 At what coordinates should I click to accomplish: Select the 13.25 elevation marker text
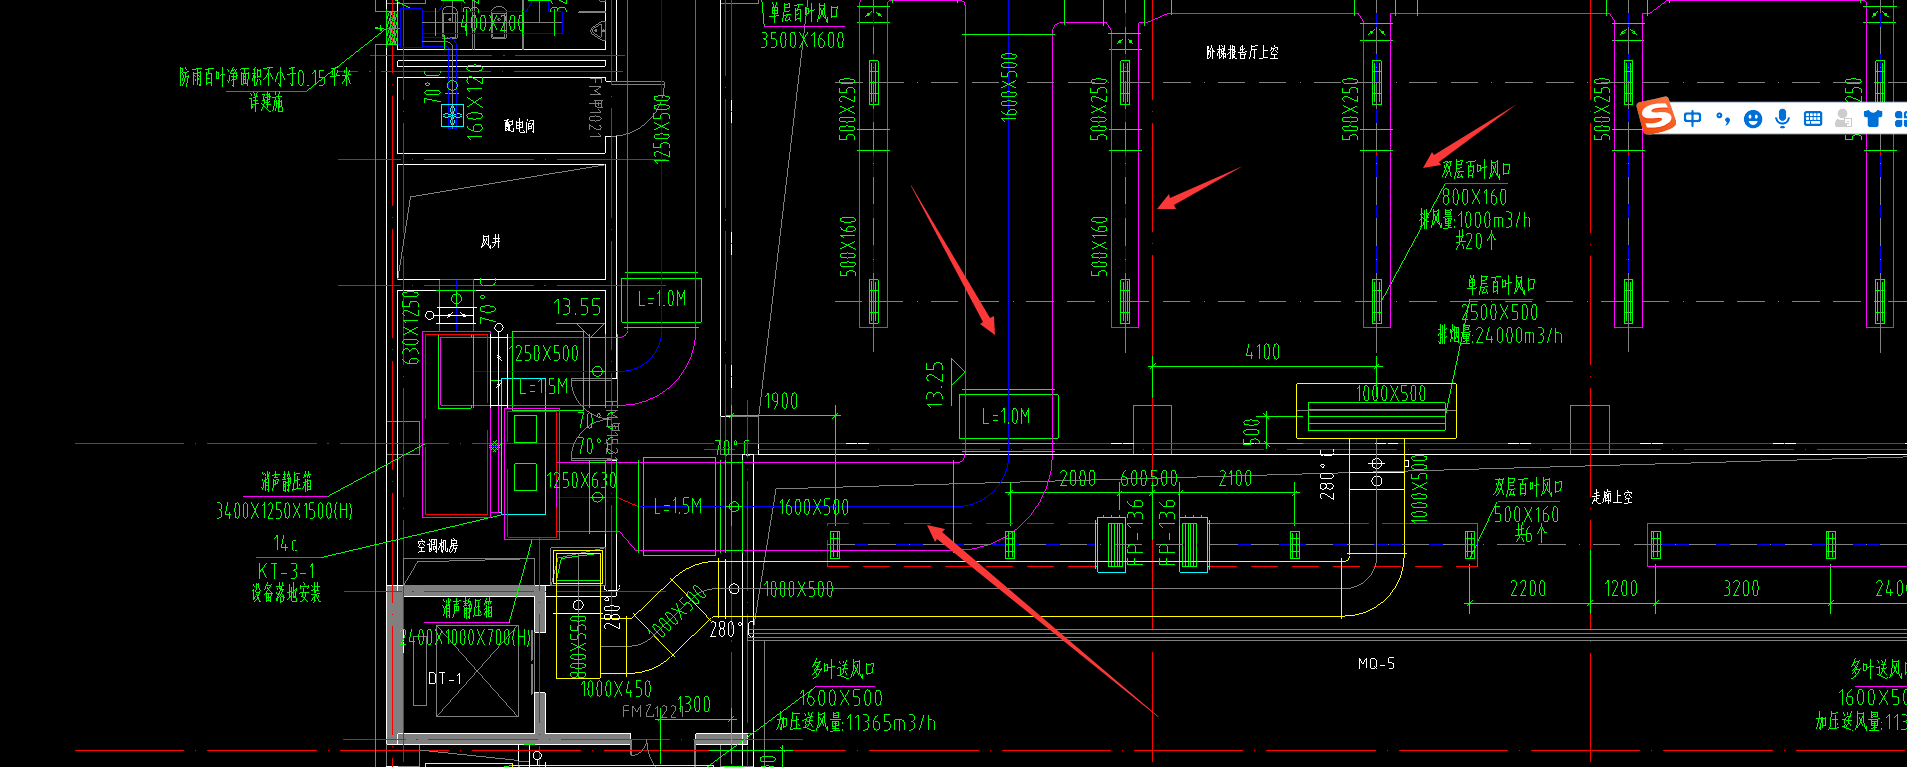935,384
